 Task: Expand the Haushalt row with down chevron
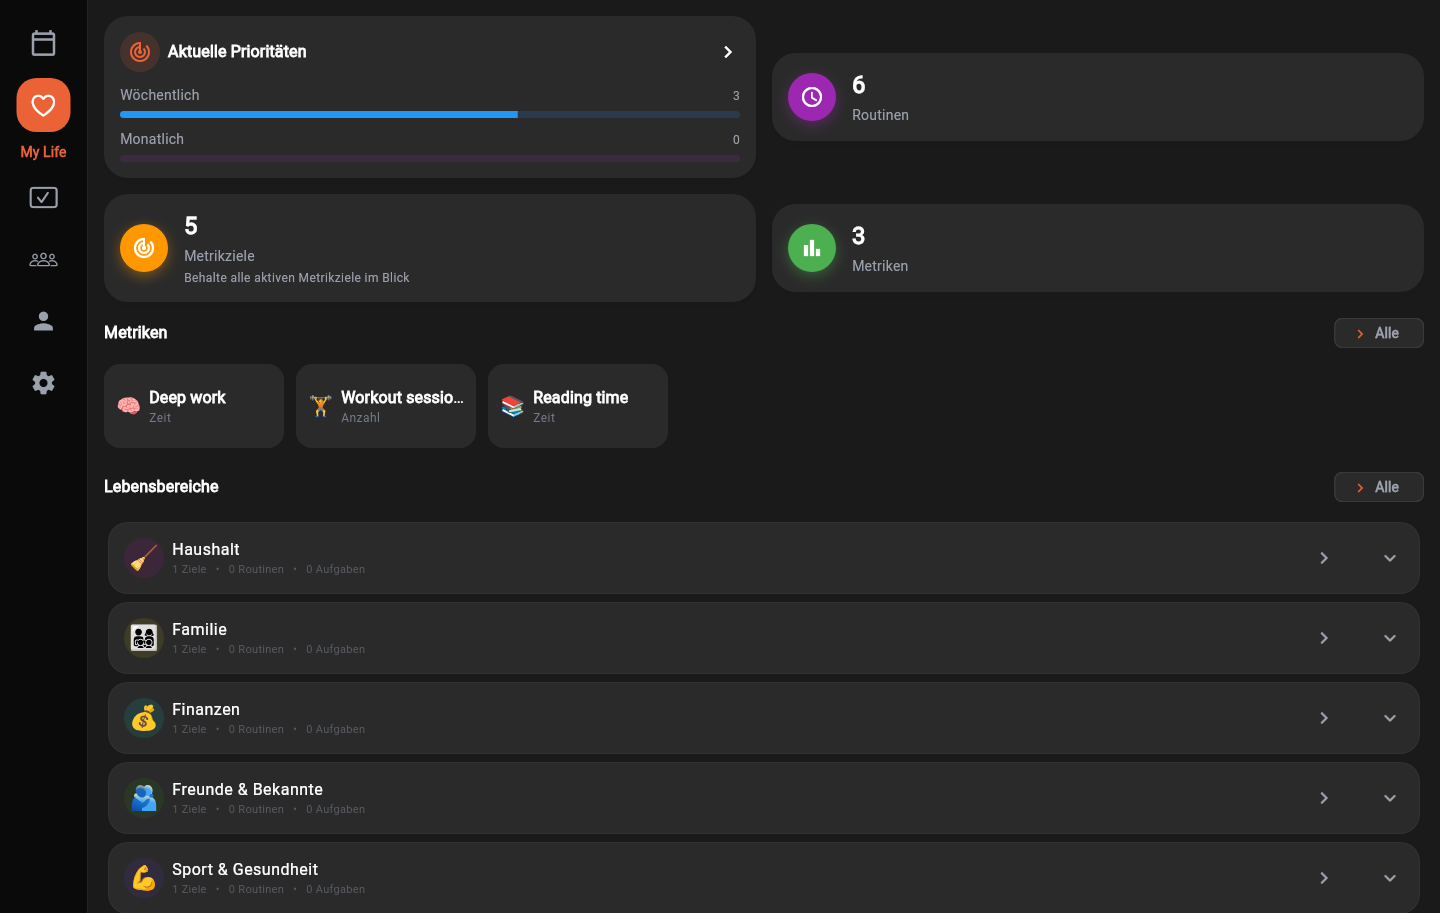point(1390,558)
